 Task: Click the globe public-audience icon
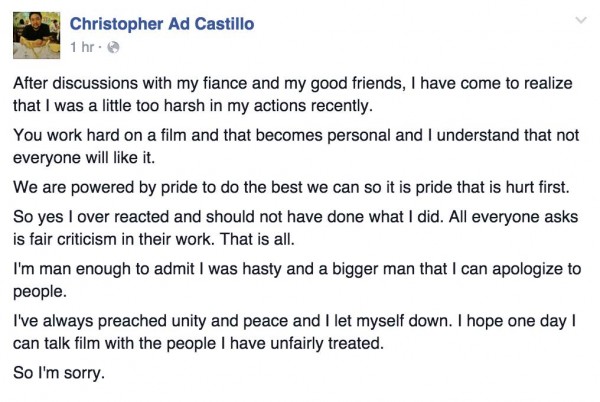(113, 47)
